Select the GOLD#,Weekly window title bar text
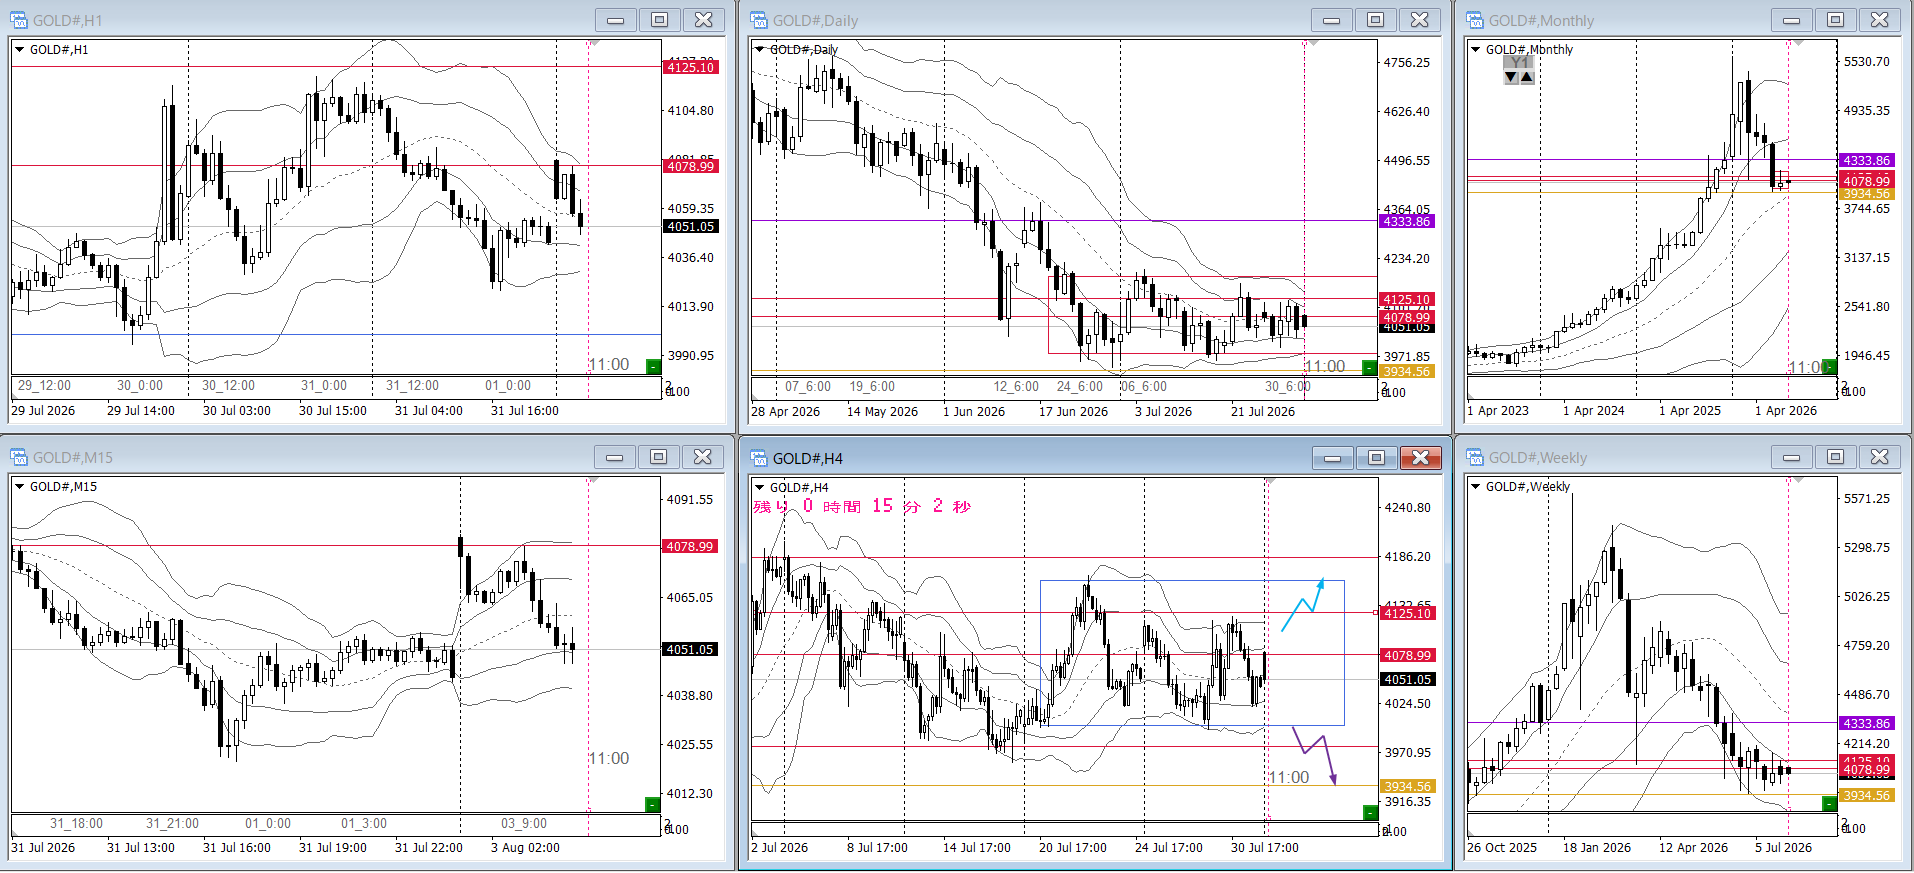This screenshot has height=873, width=1914. tap(1538, 458)
